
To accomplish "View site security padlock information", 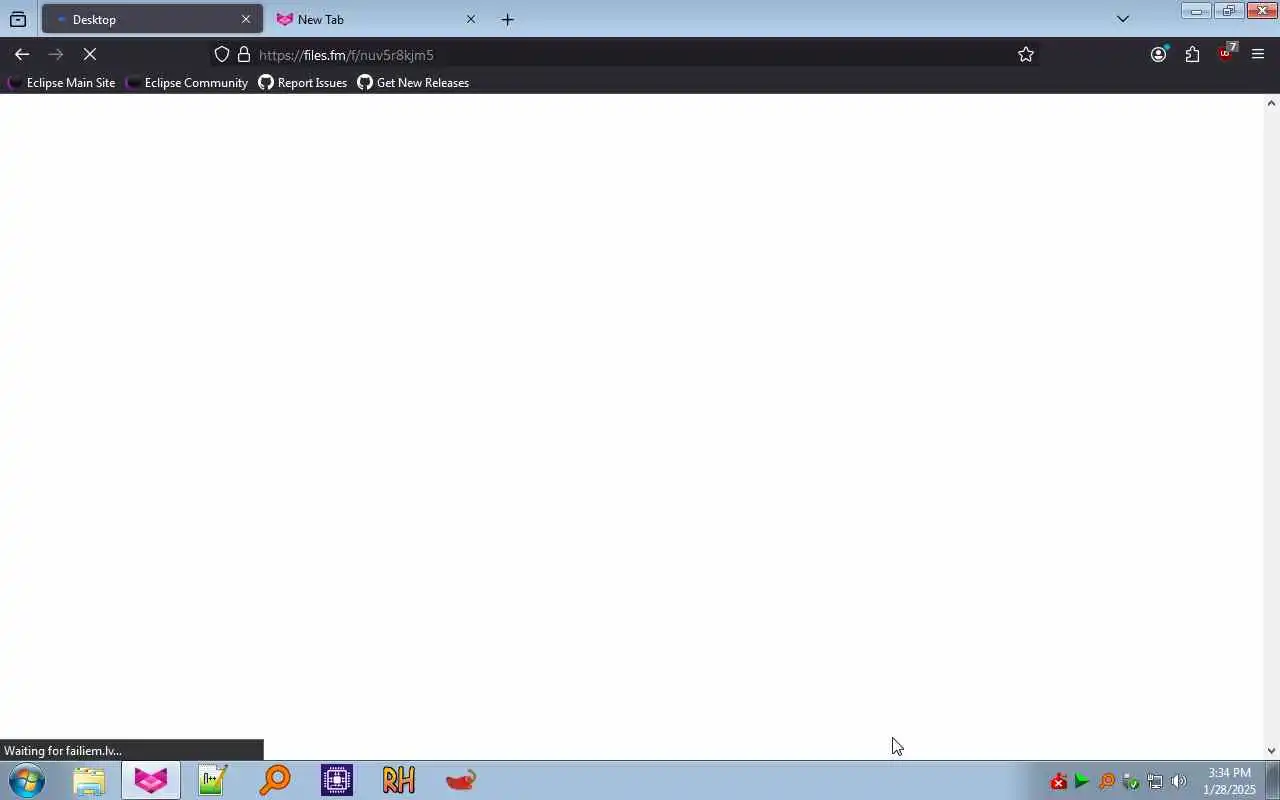I will pyautogui.click(x=244, y=54).
